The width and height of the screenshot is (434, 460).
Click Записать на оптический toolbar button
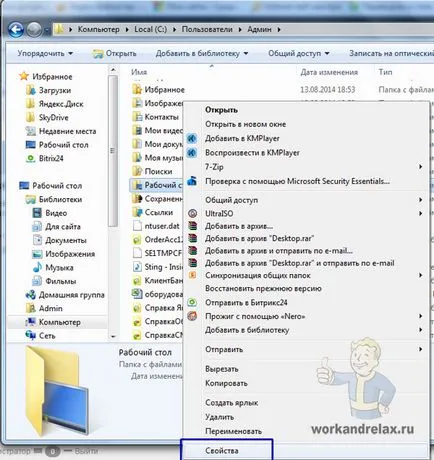click(x=391, y=53)
